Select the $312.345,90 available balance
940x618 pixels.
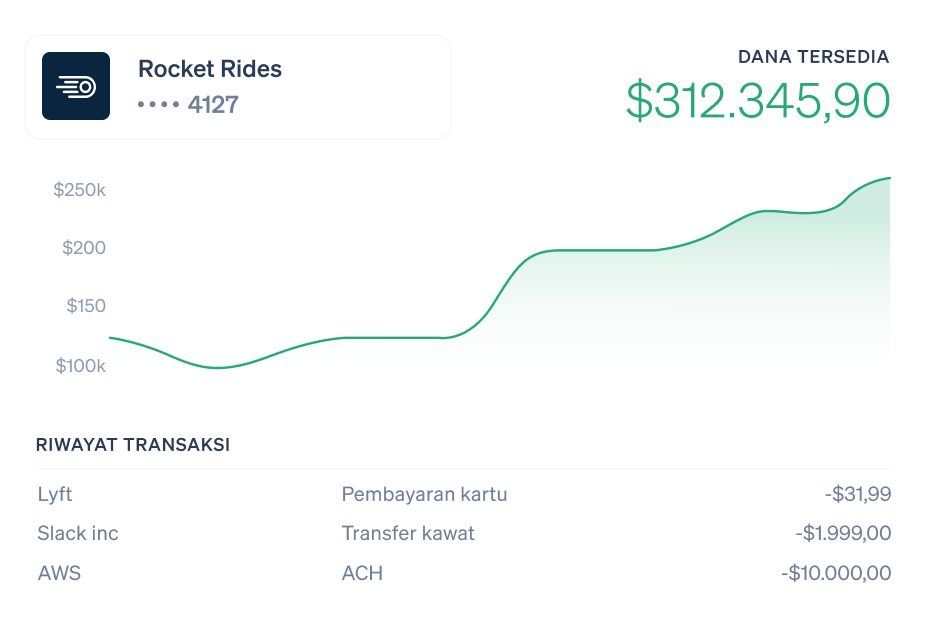click(758, 101)
